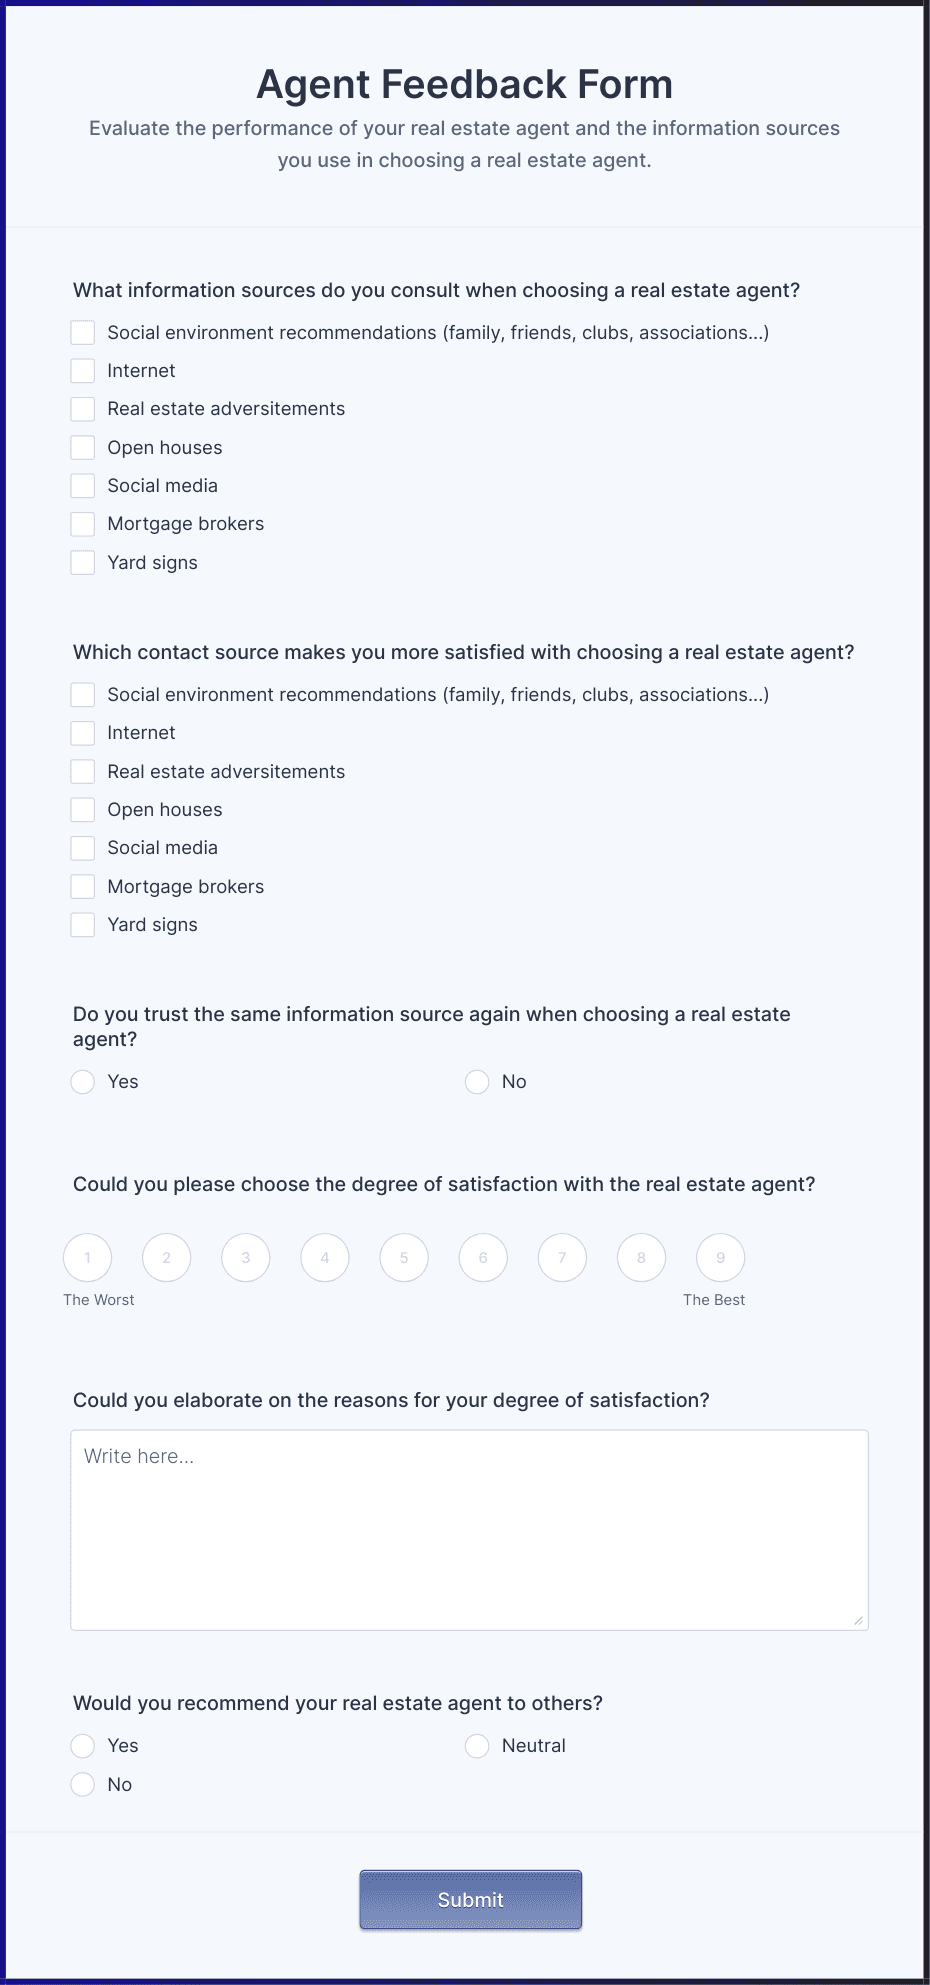930x1985 pixels.
Task: Click the textarea resize handle corner
Action: [859, 1621]
